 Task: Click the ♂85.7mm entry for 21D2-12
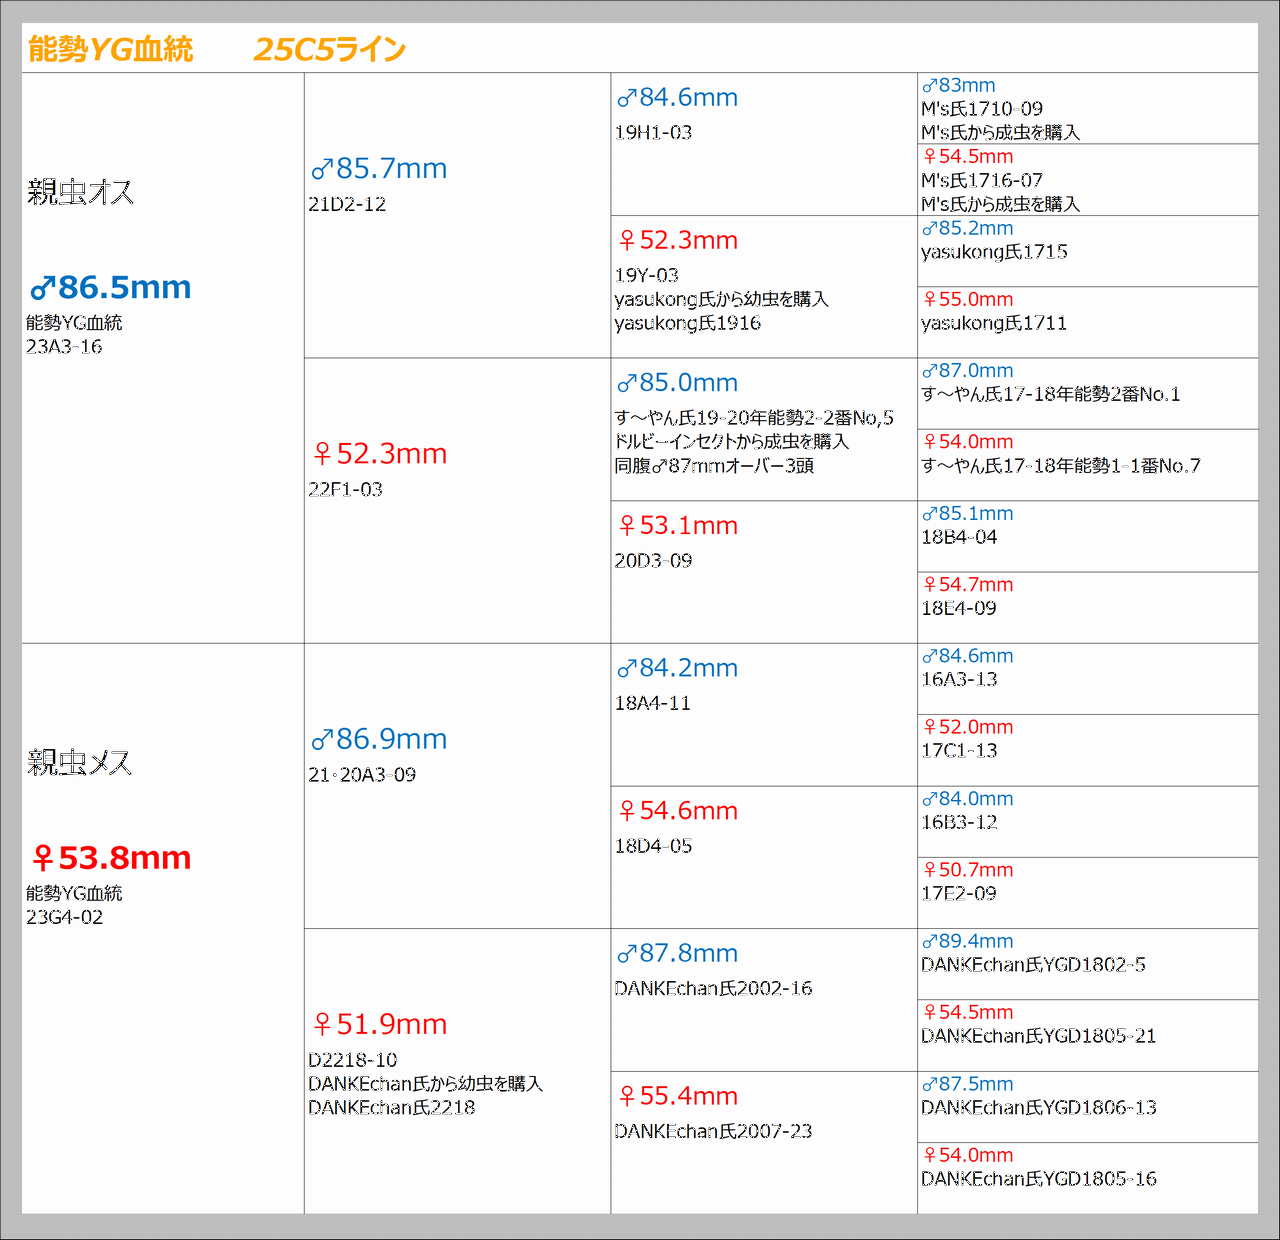[x=379, y=169]
